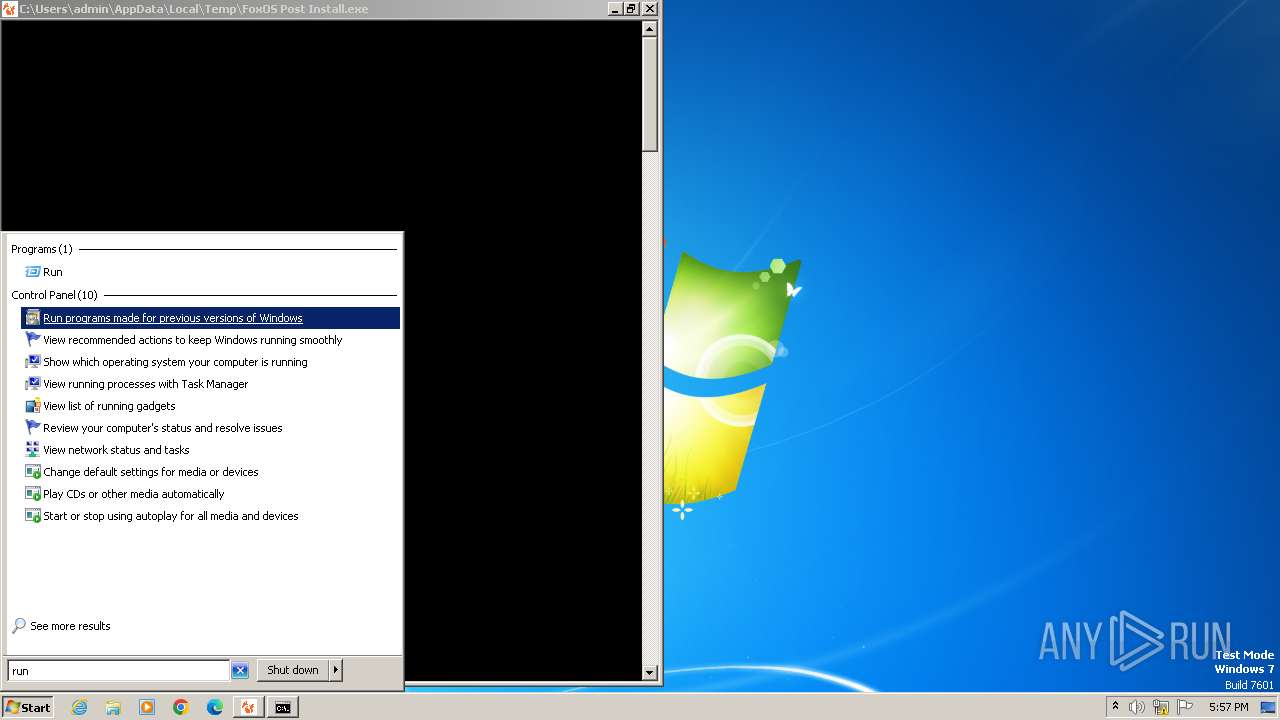The image size is (1280, 720).
Task: Click the autoplay icon of Play CDs entry
Action: pyautogui.click(x=33, y=494)
